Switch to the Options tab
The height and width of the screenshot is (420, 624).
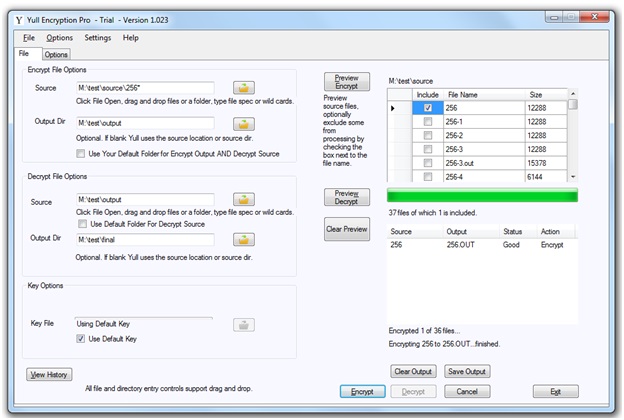pos(56,54)
